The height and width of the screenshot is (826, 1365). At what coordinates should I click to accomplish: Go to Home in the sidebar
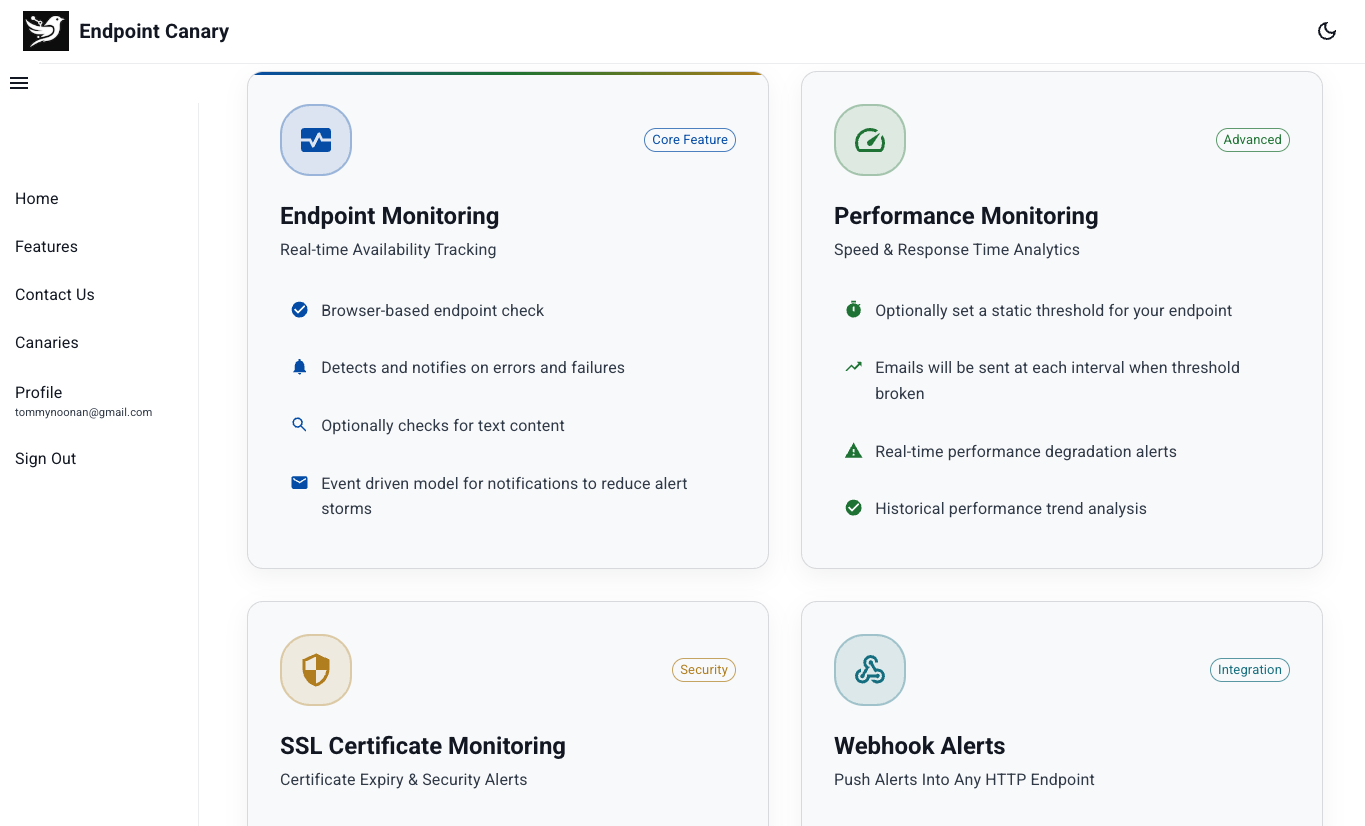[x=37, y=199]
